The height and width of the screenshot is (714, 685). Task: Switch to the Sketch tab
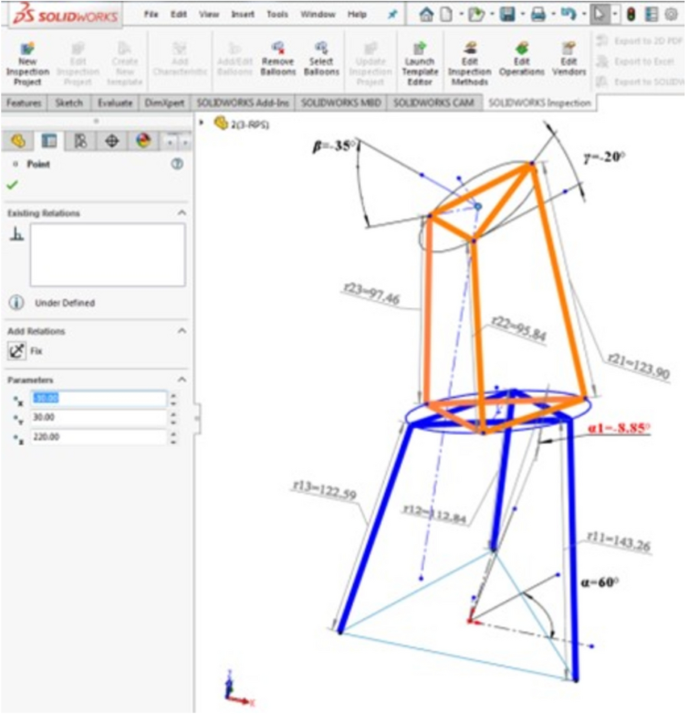click(69, 103)
